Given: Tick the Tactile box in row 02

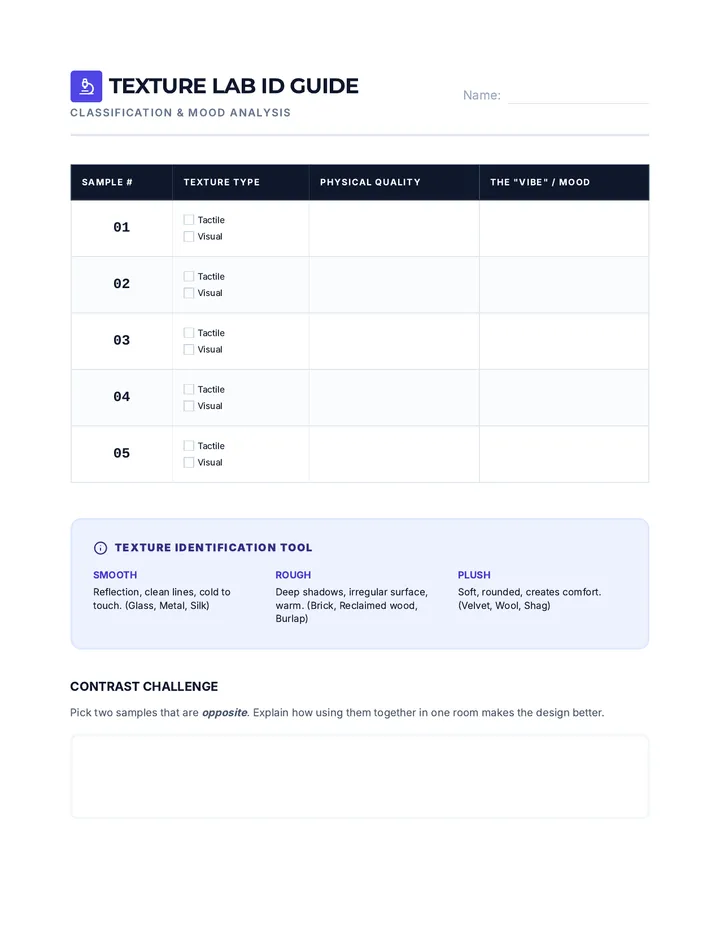Looking at the screenshot, I should [x=188, y=276].
